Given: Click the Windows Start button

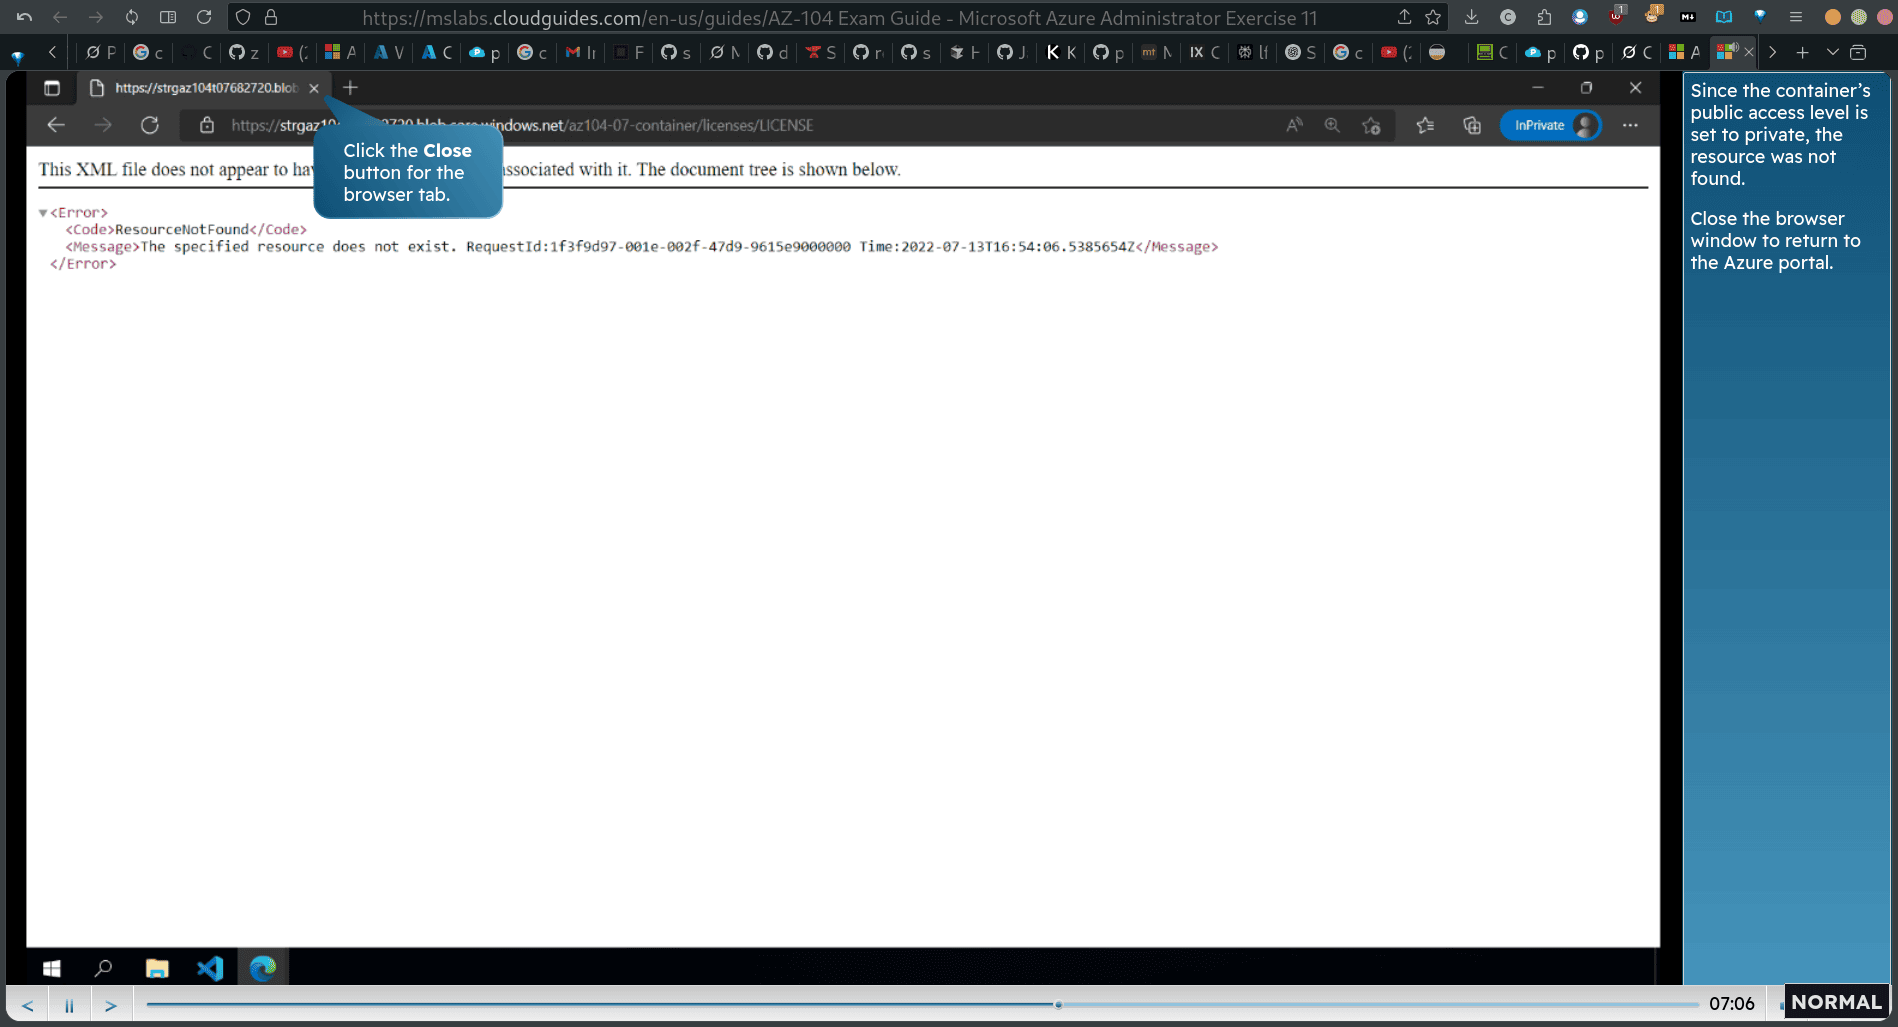Looking at the screenshot, I should coord(52,968).
